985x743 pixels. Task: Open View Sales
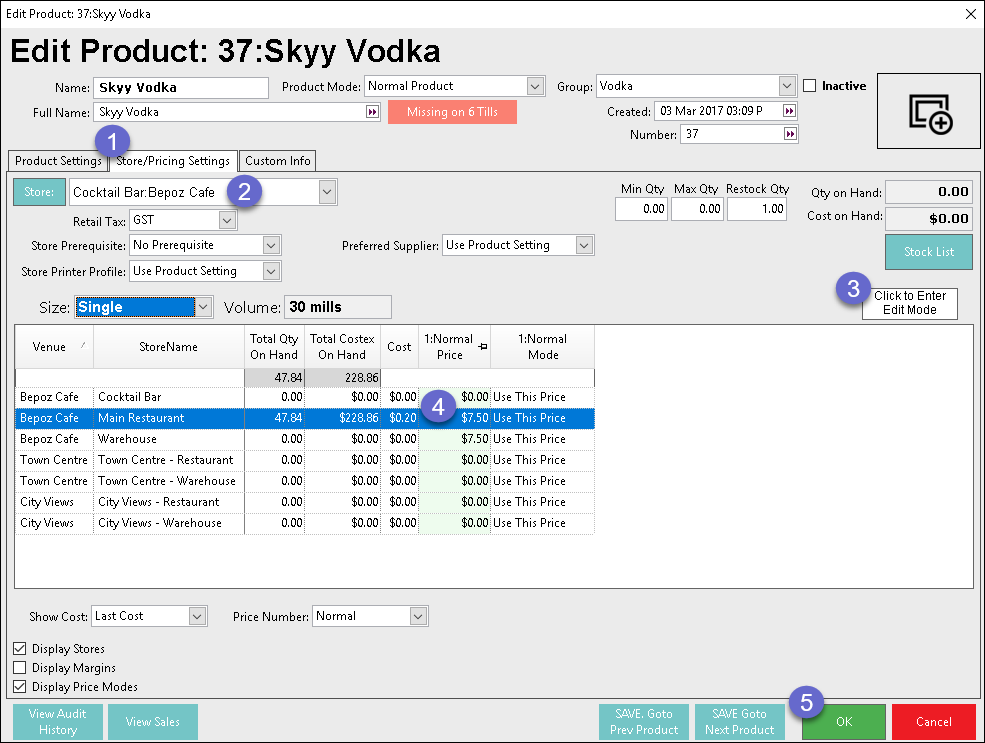[153, 722]
